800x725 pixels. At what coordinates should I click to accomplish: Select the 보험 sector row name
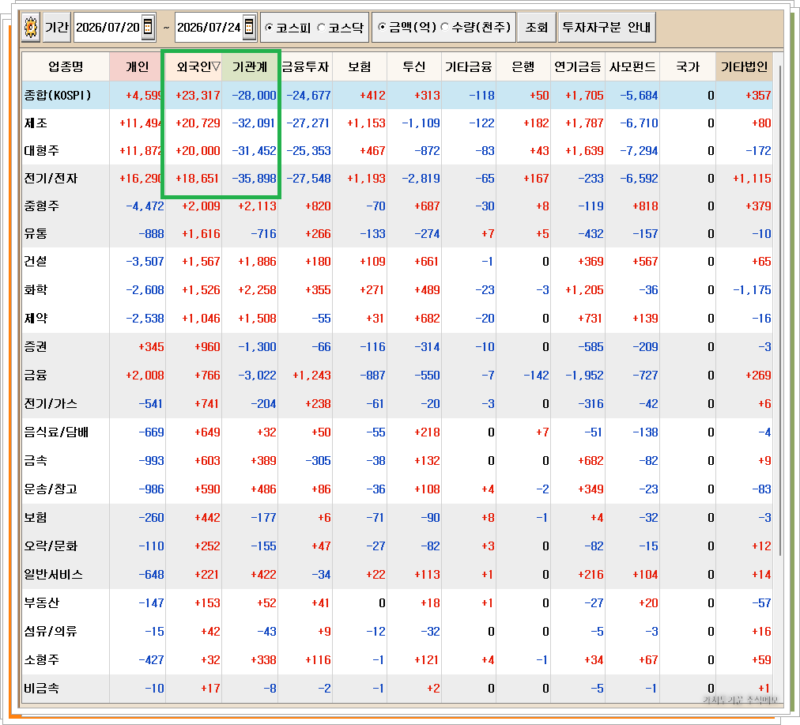(36, 517)
